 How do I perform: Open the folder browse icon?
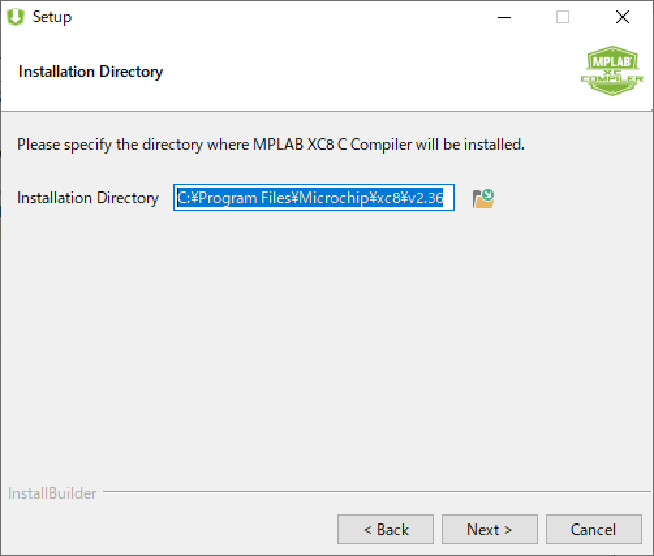[x=483, y=198]
